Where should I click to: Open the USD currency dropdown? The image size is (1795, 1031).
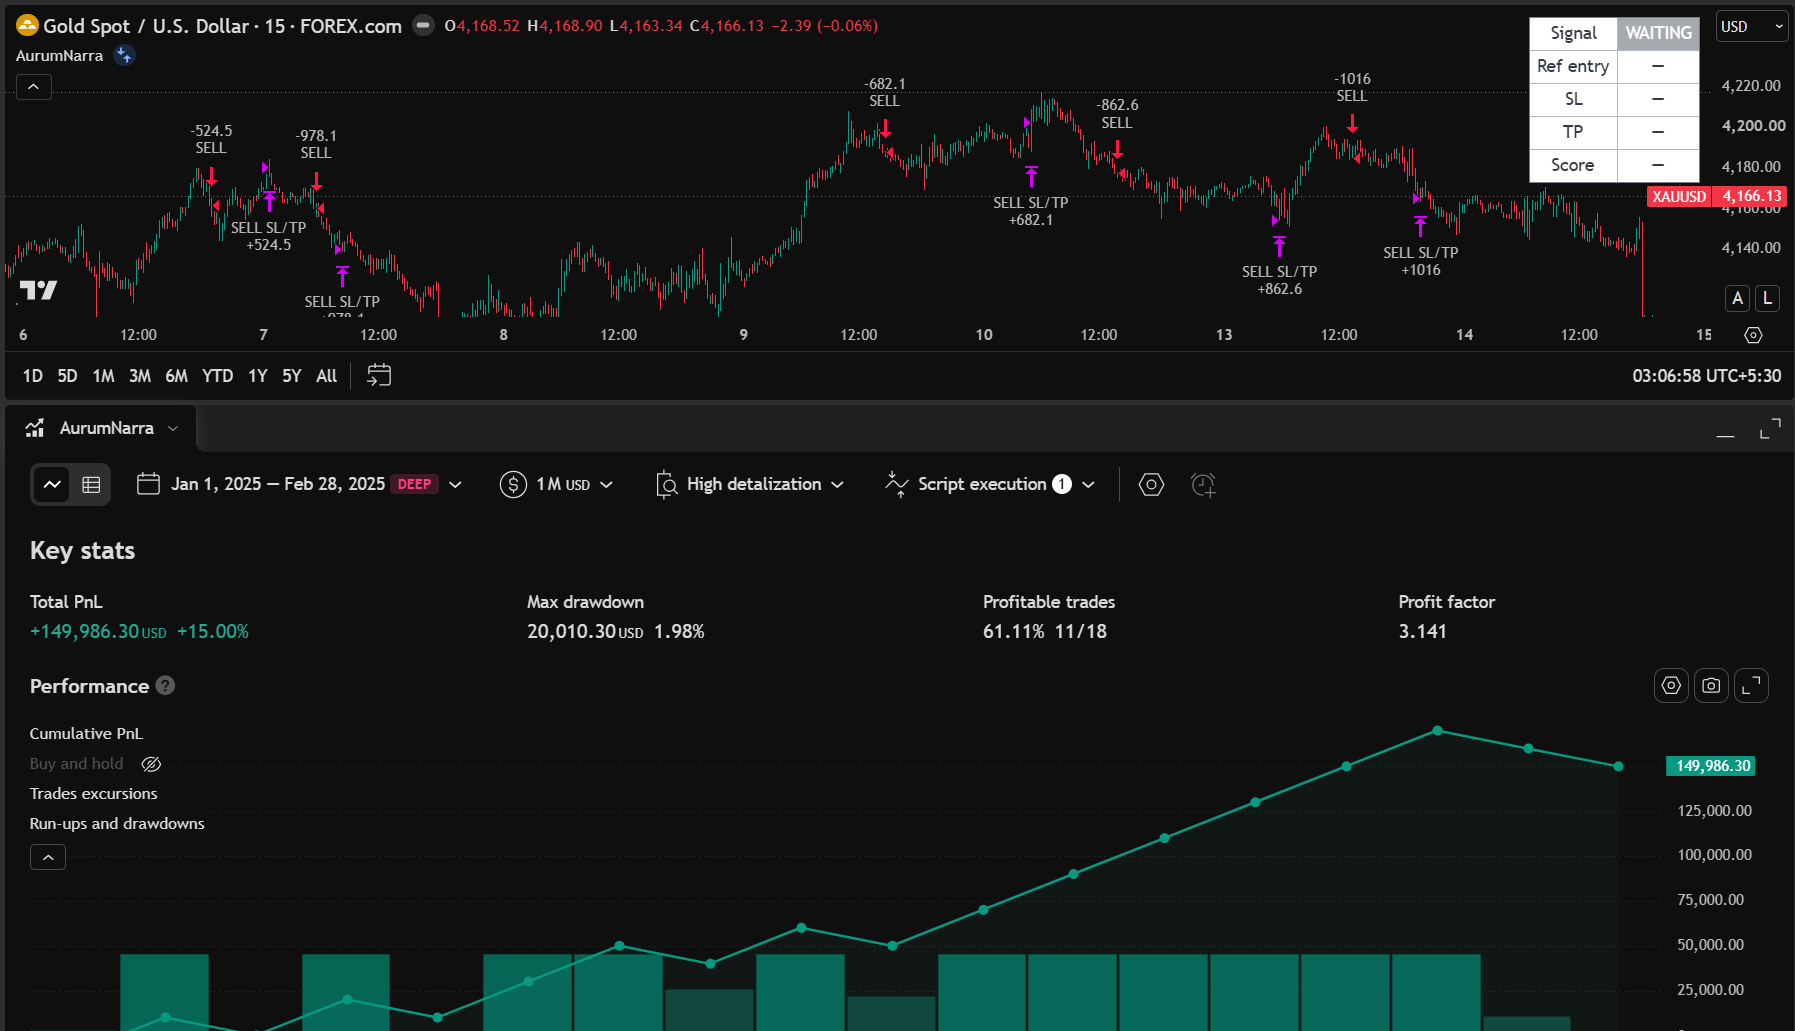point(1752,27)
